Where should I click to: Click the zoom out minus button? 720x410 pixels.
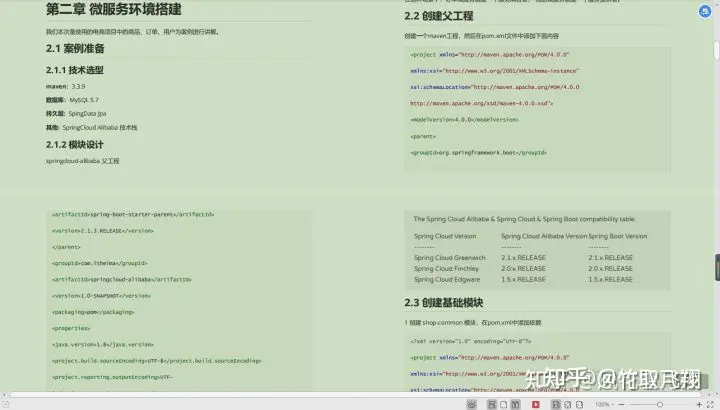click(x=621, y=404)
